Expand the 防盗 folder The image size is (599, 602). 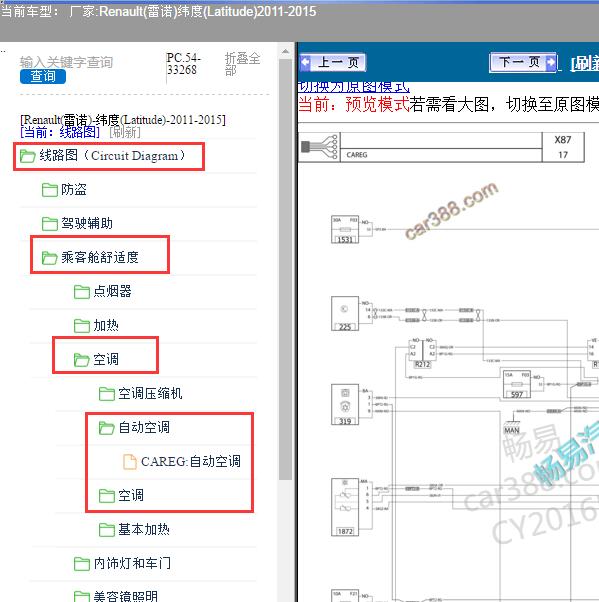point(74,190)
